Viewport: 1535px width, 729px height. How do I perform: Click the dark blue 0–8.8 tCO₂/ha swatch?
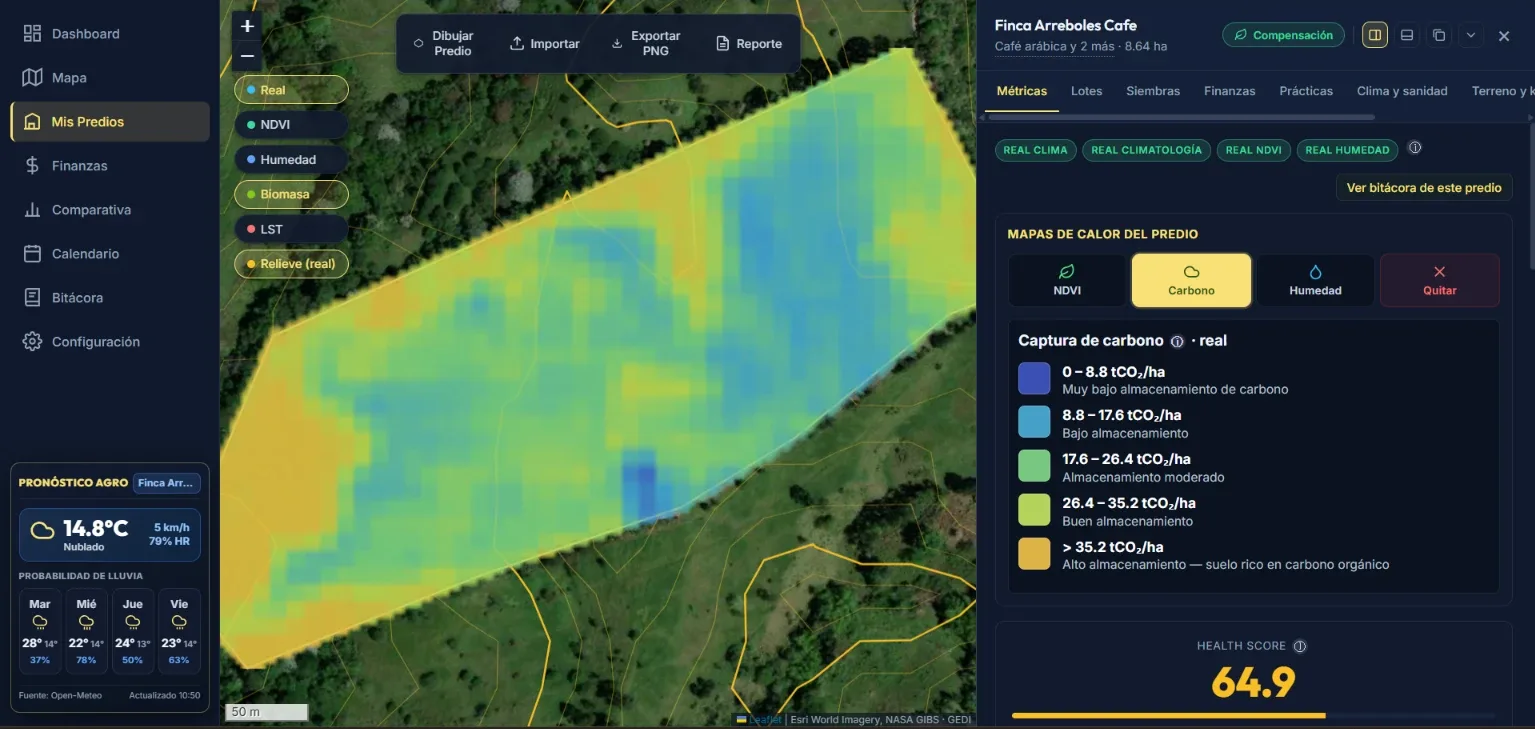(1034, 379)
